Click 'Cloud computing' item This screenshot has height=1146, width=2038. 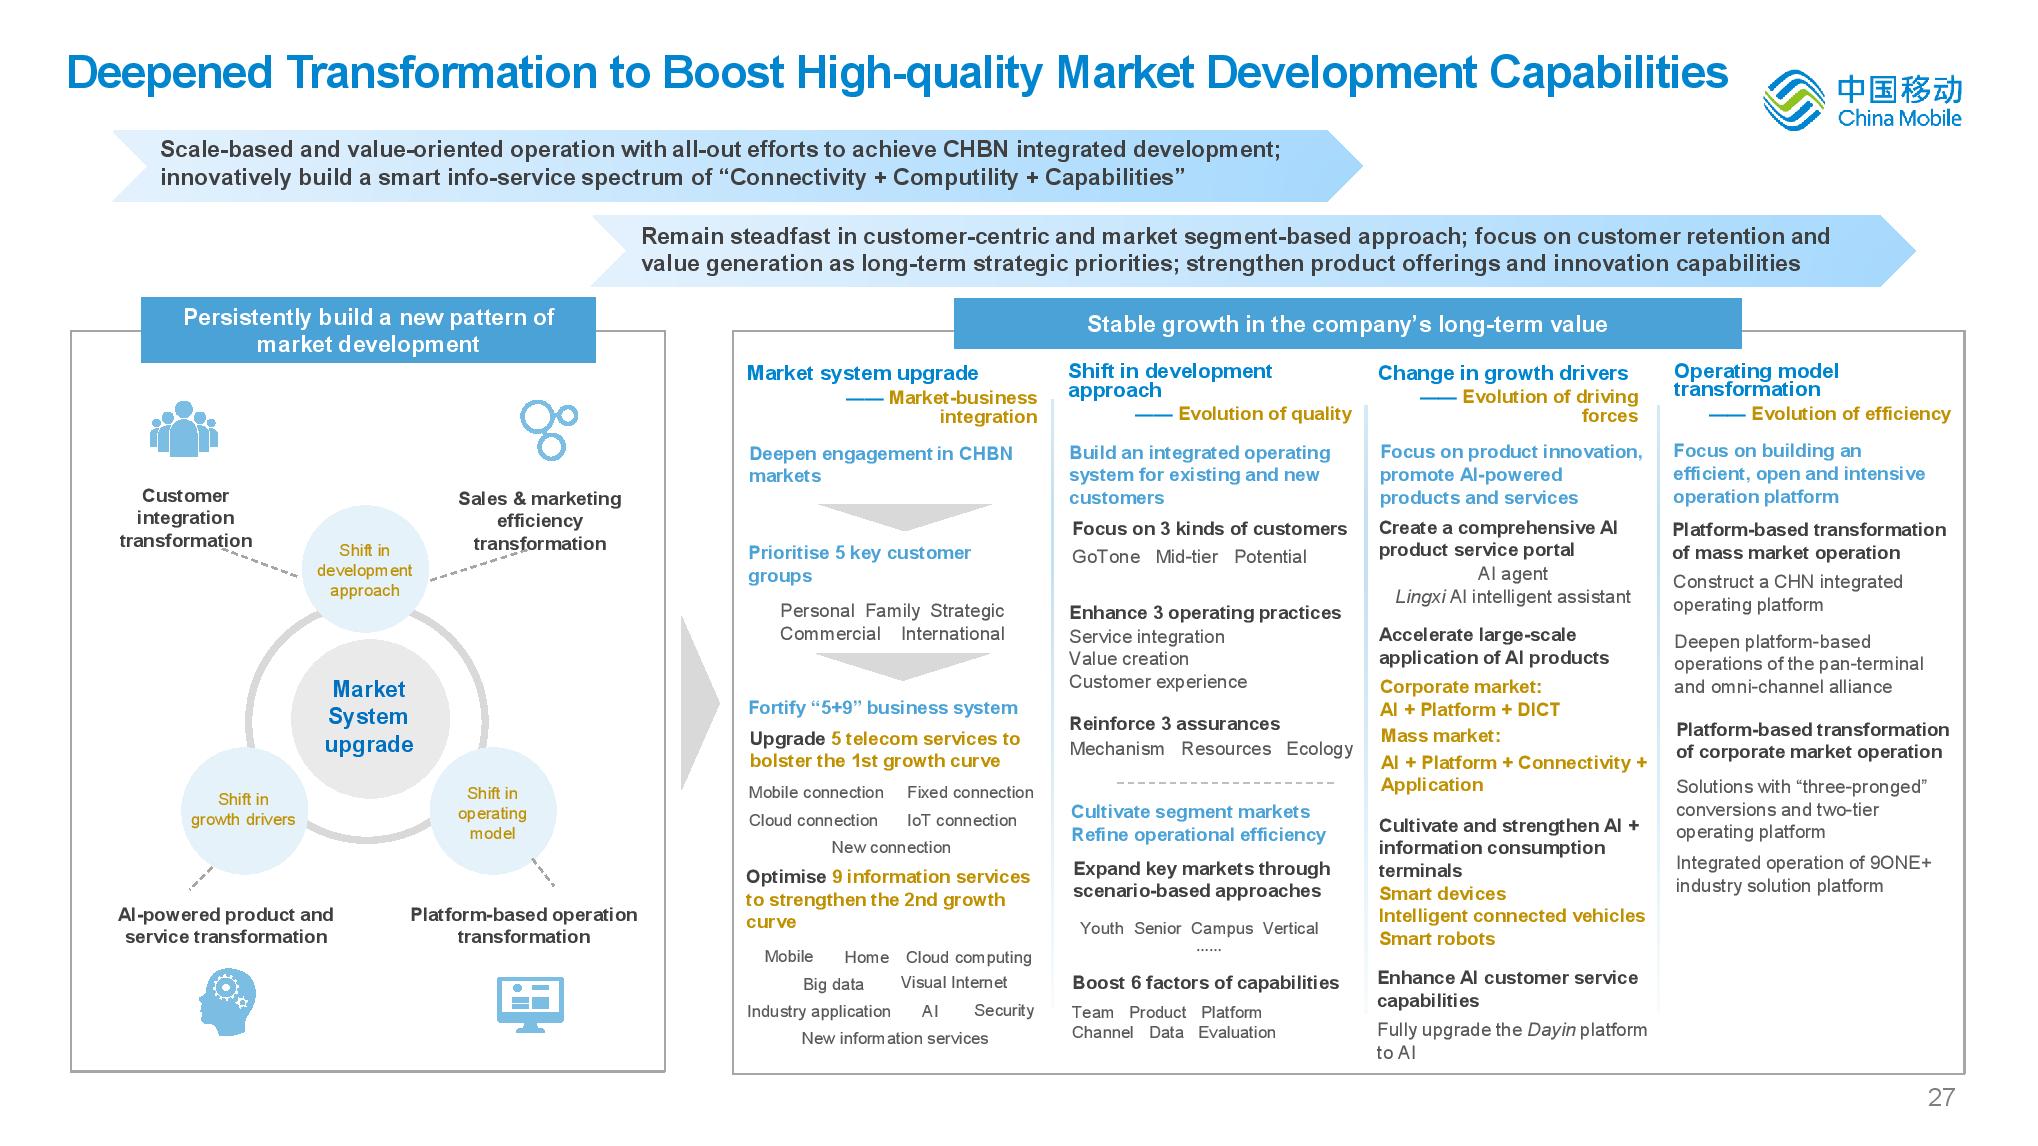[968, 957]
